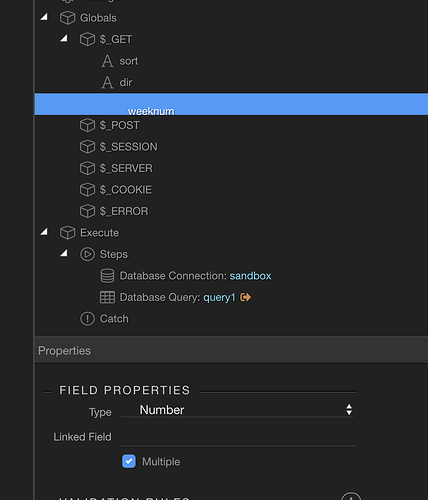Collapse the $_GET tree node

(64, 38)
